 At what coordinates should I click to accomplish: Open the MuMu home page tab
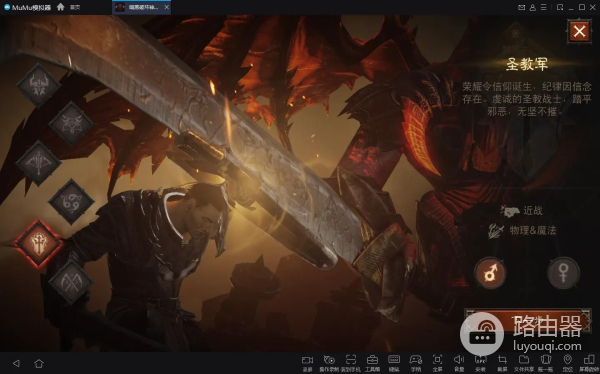[69, 7]
